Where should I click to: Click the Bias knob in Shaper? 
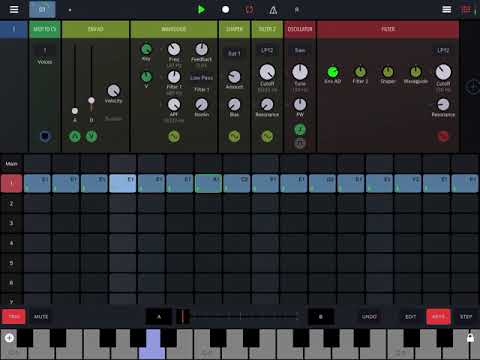tap(234, 105)
